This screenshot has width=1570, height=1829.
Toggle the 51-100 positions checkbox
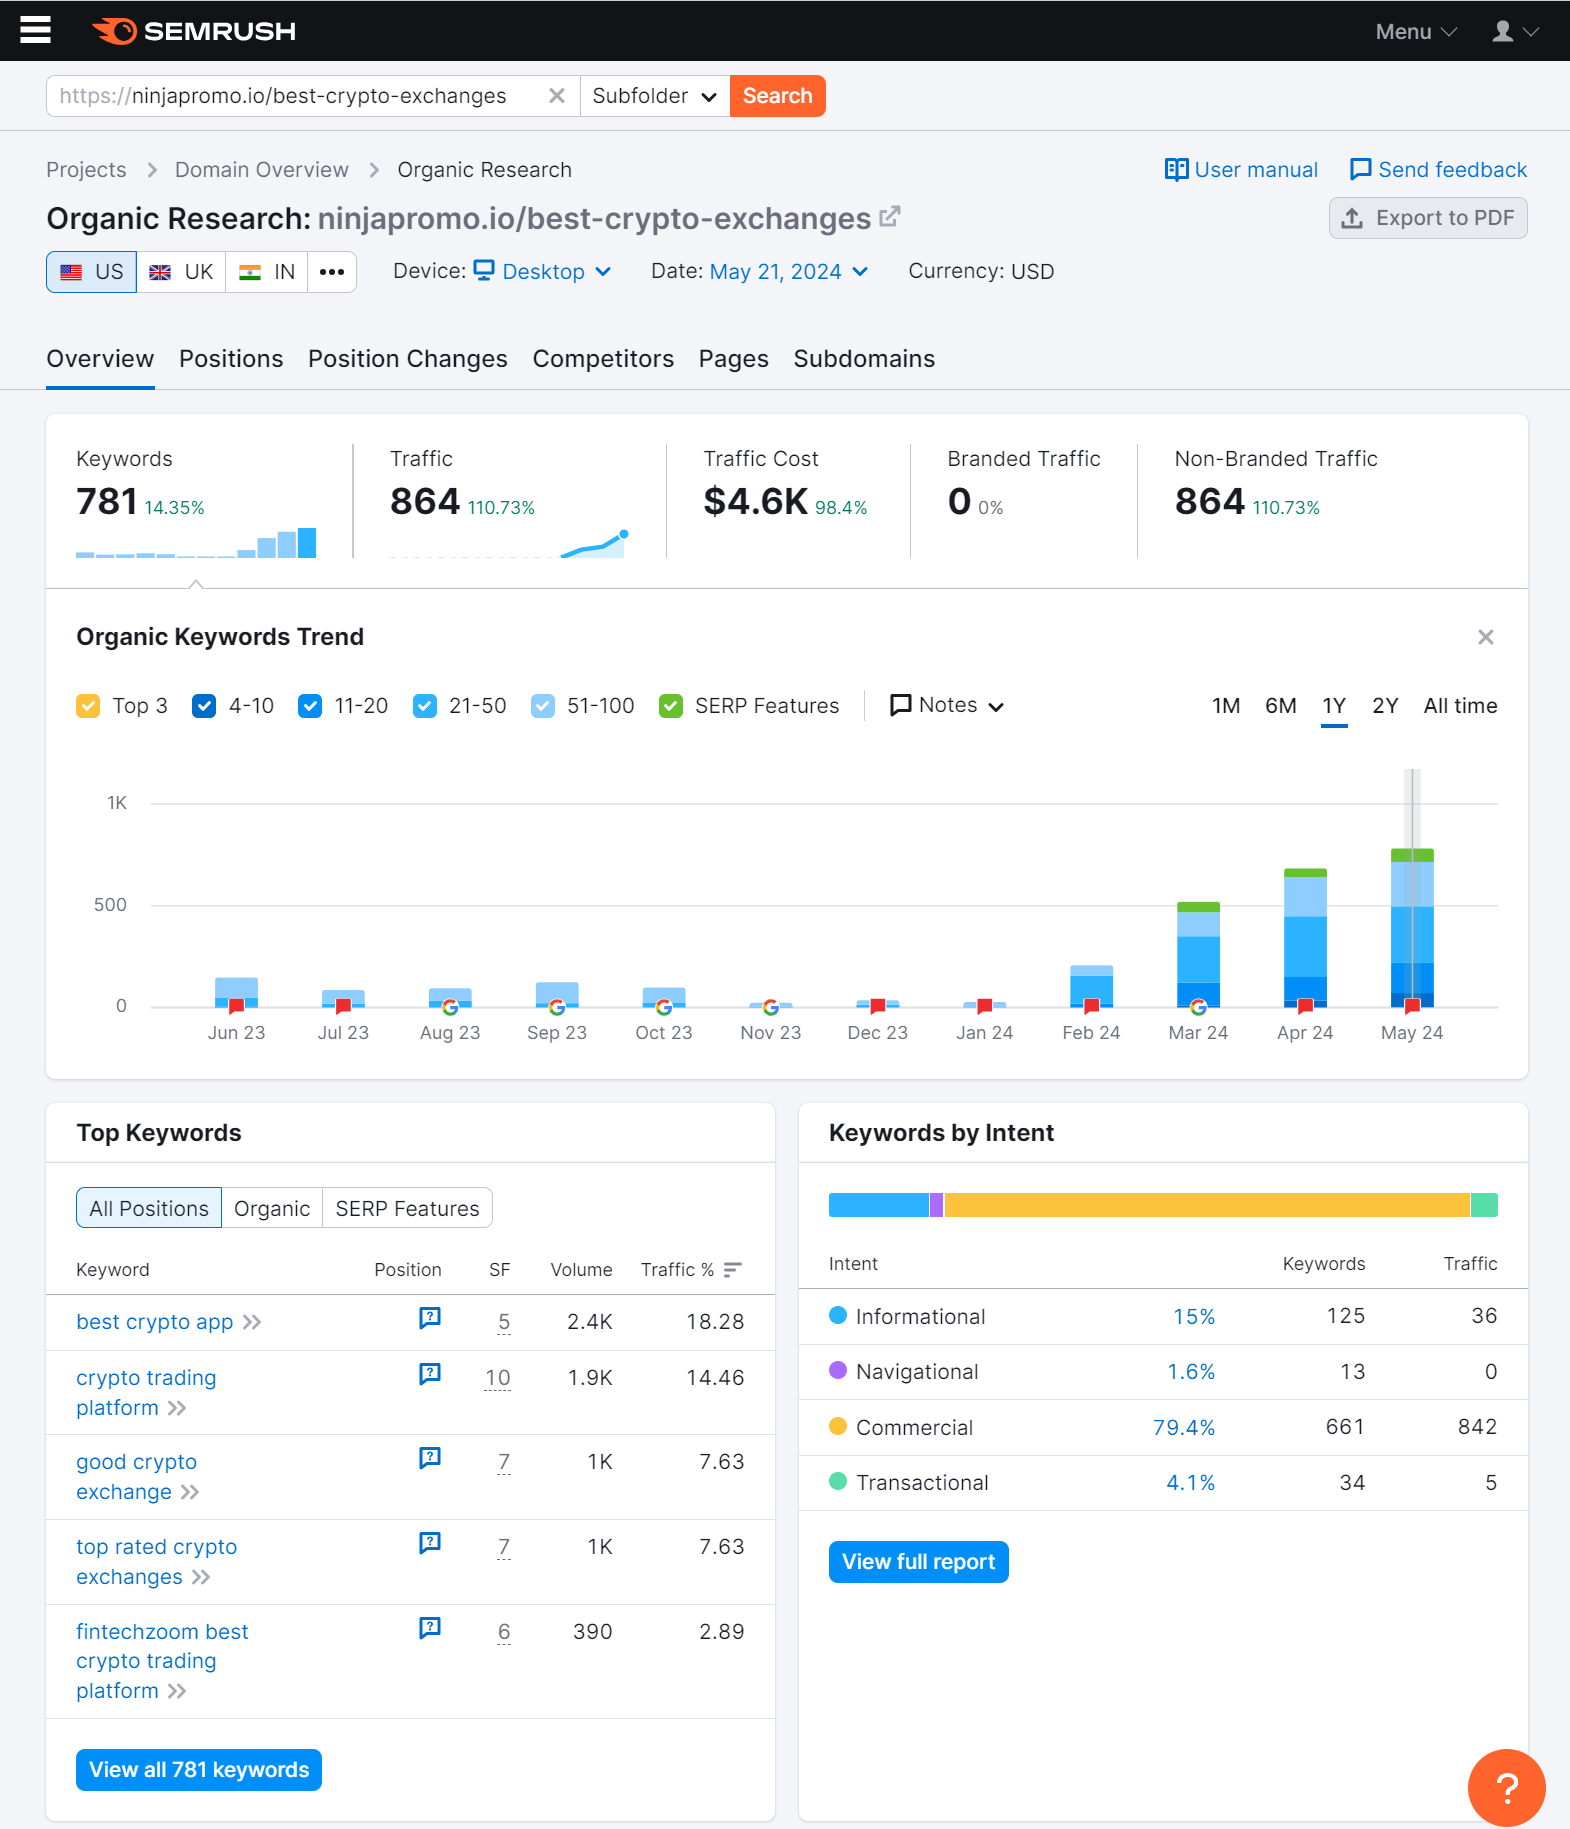(543, 706)
